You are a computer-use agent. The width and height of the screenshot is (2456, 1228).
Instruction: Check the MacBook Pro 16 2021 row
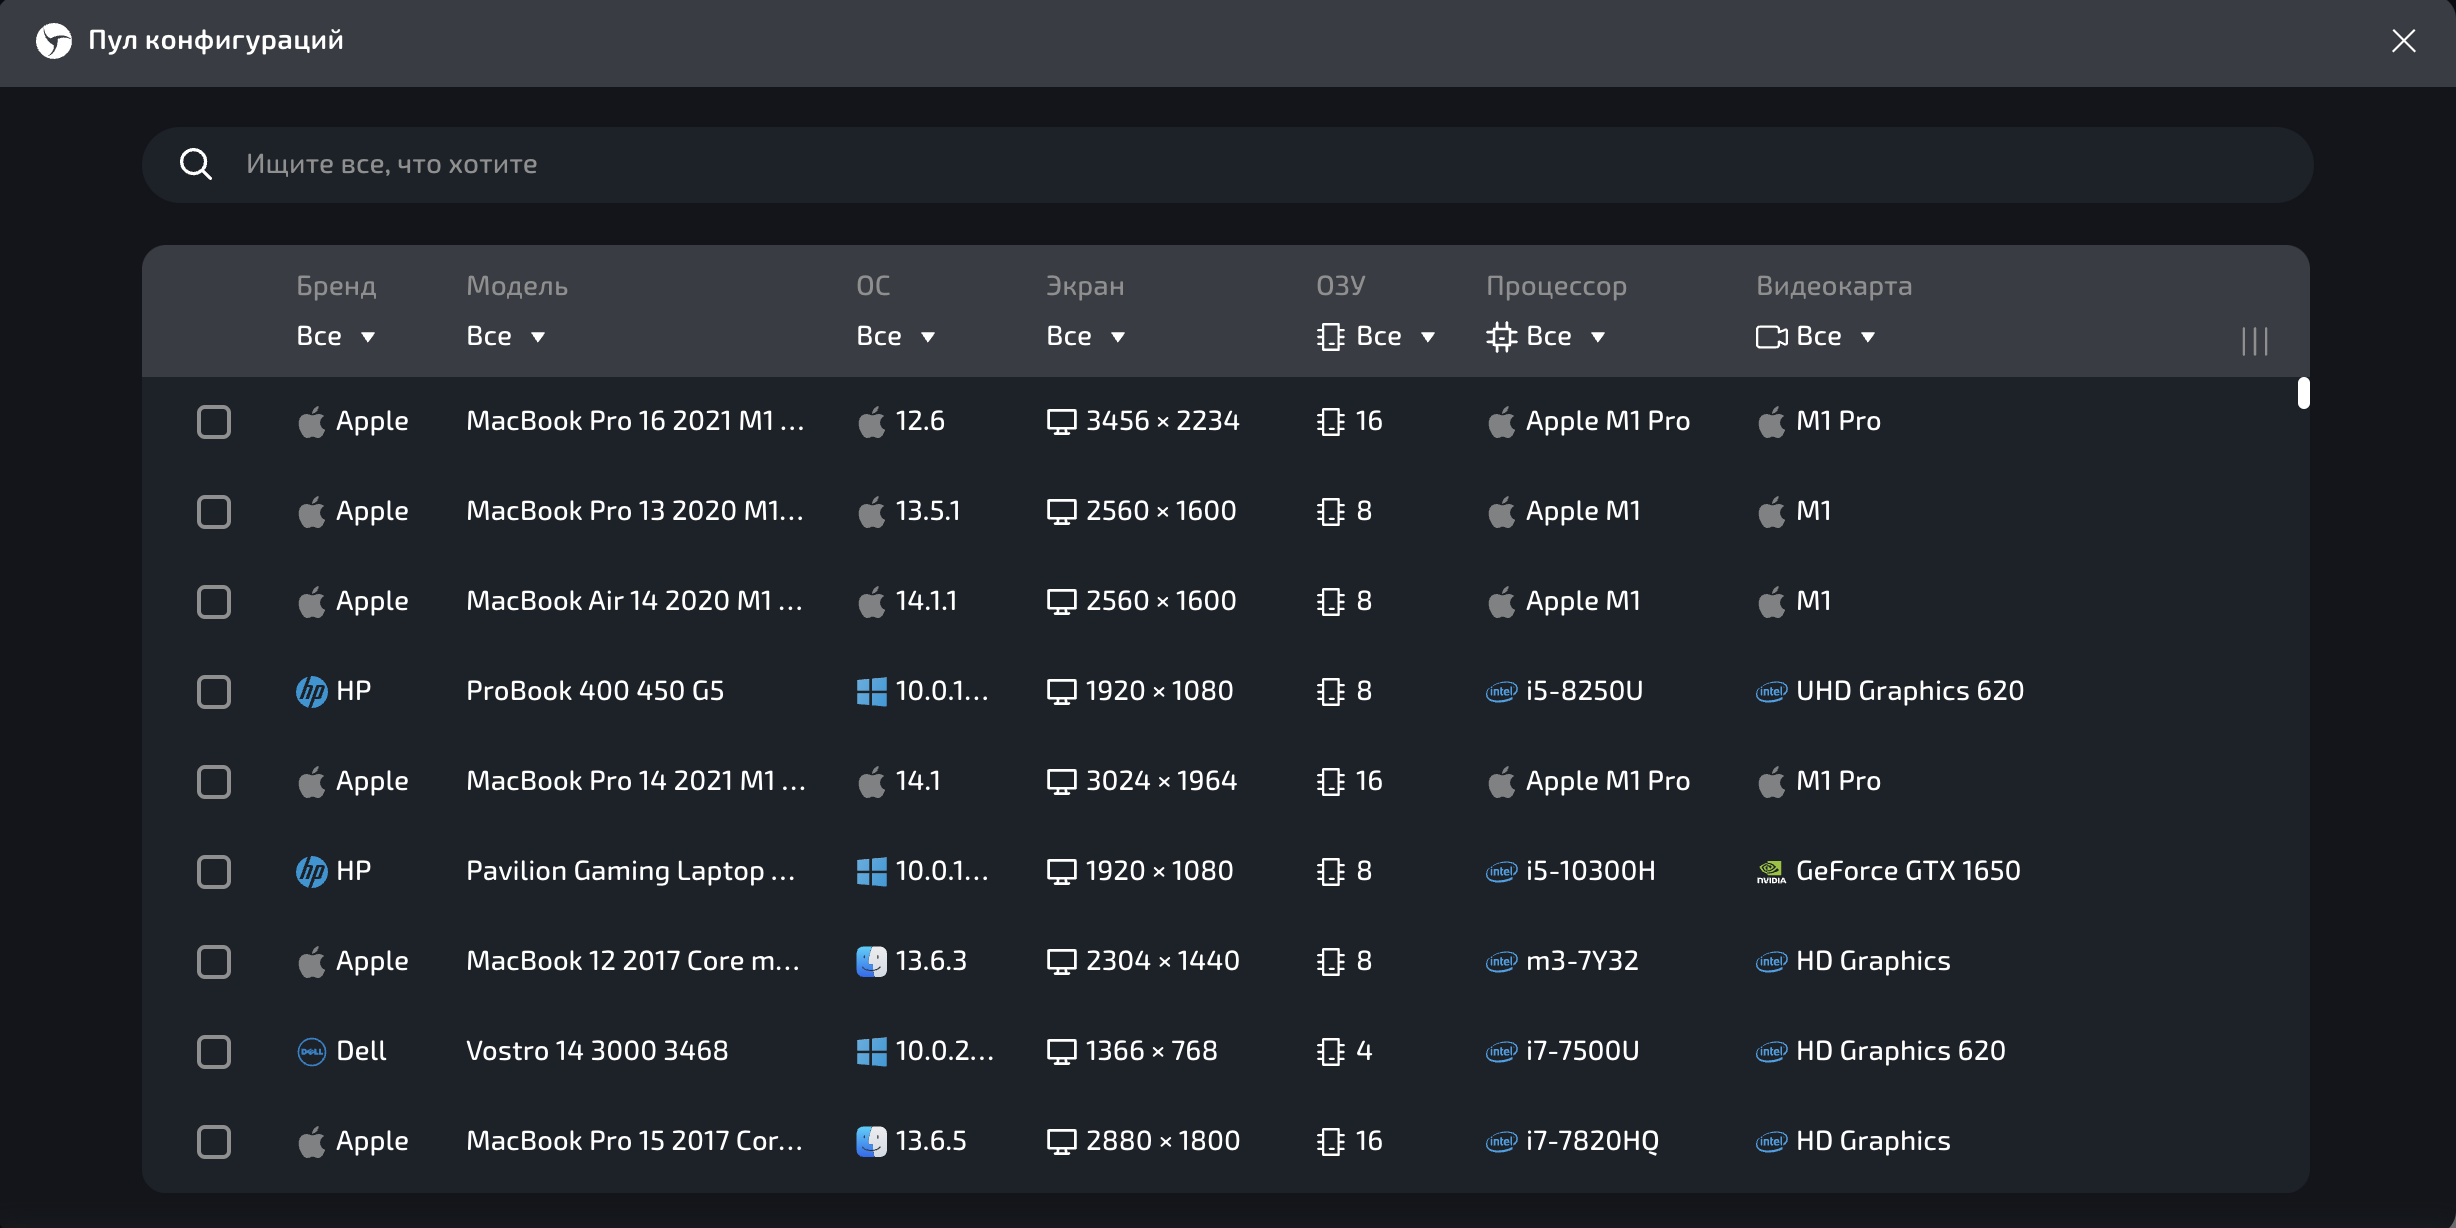(x=214, y=422)
